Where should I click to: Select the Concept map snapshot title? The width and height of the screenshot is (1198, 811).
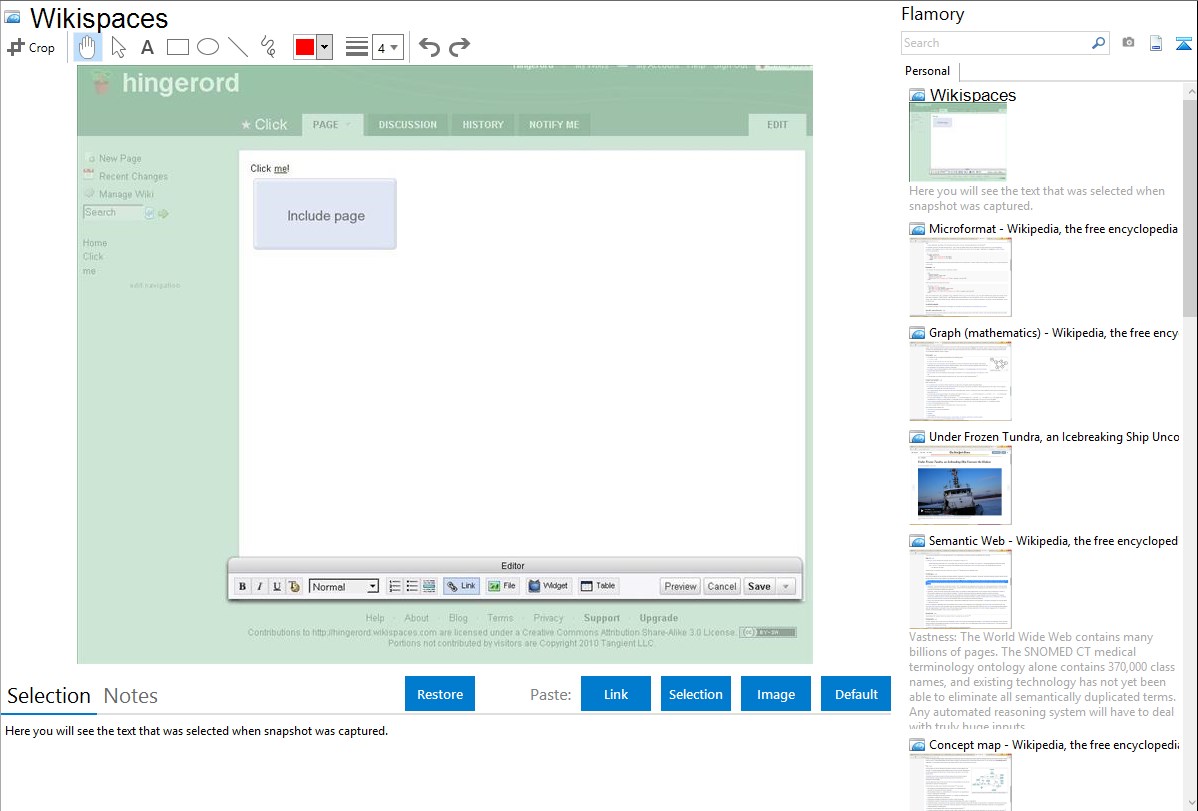[x=1054, y=744]
